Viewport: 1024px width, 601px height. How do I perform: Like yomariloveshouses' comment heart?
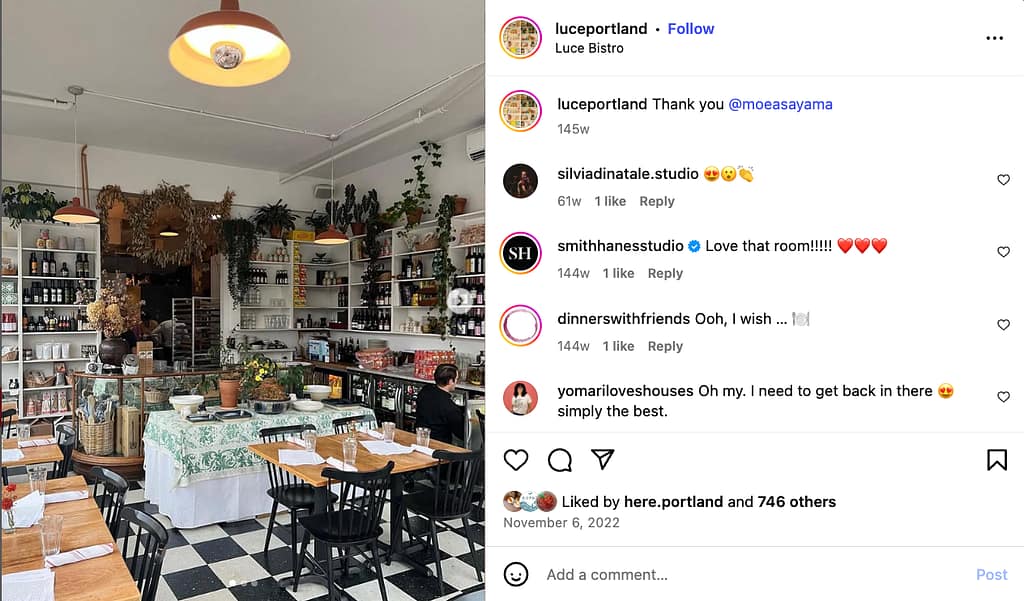[x=1003, y=397]
